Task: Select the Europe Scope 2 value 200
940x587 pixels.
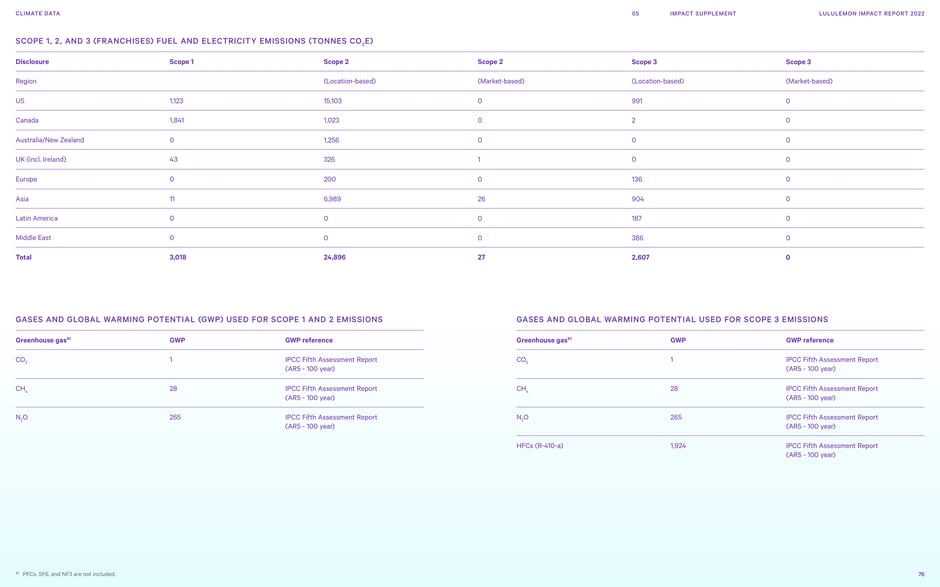Action: tap(330, 179)
